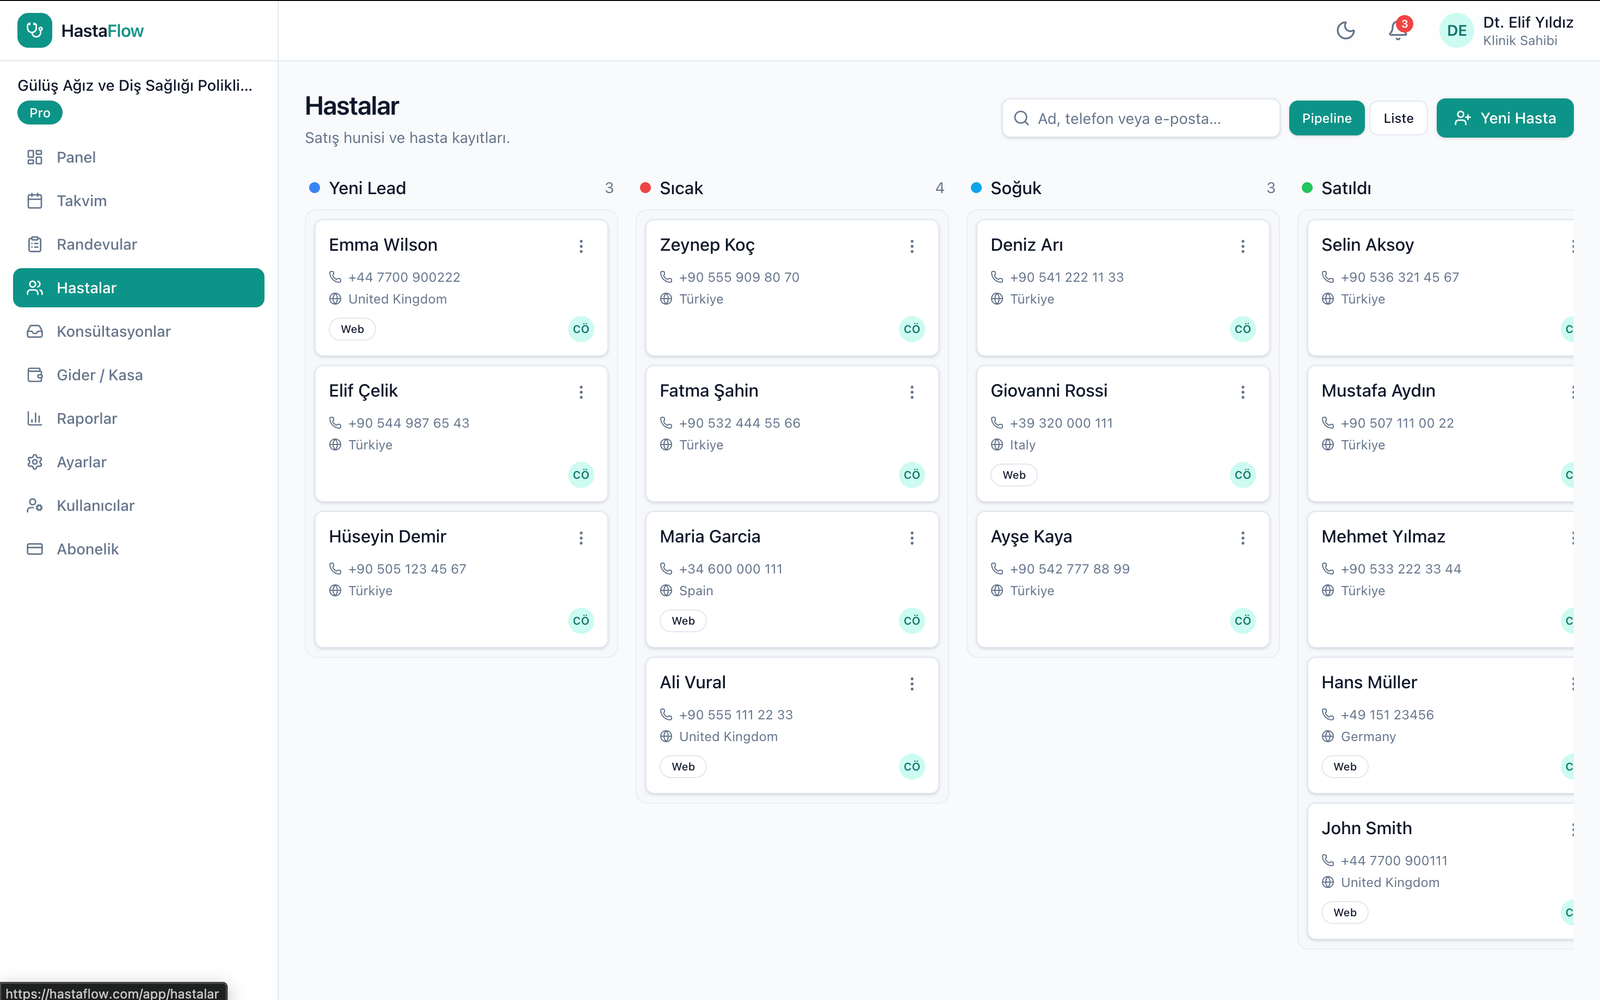Image resolution: width=1600 pixels, height=1000 pixels.
Task: Click clinic name Gülüş Ağız ve Diş Sağlığı
Action: pos(135,86)
